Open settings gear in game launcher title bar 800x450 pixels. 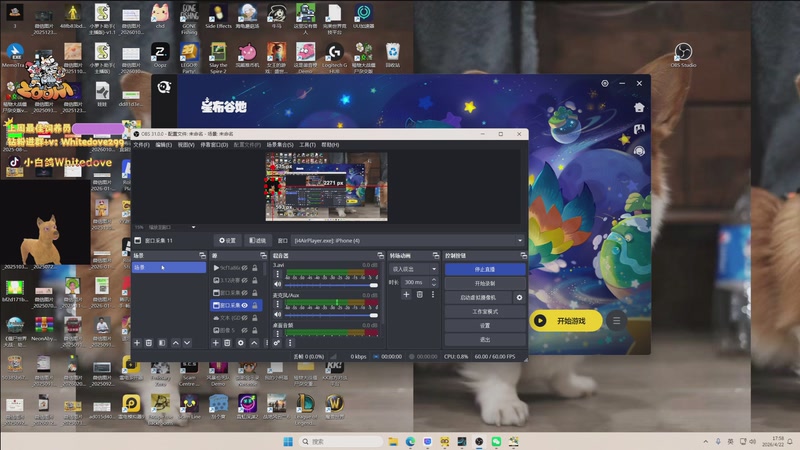(605, 83)
